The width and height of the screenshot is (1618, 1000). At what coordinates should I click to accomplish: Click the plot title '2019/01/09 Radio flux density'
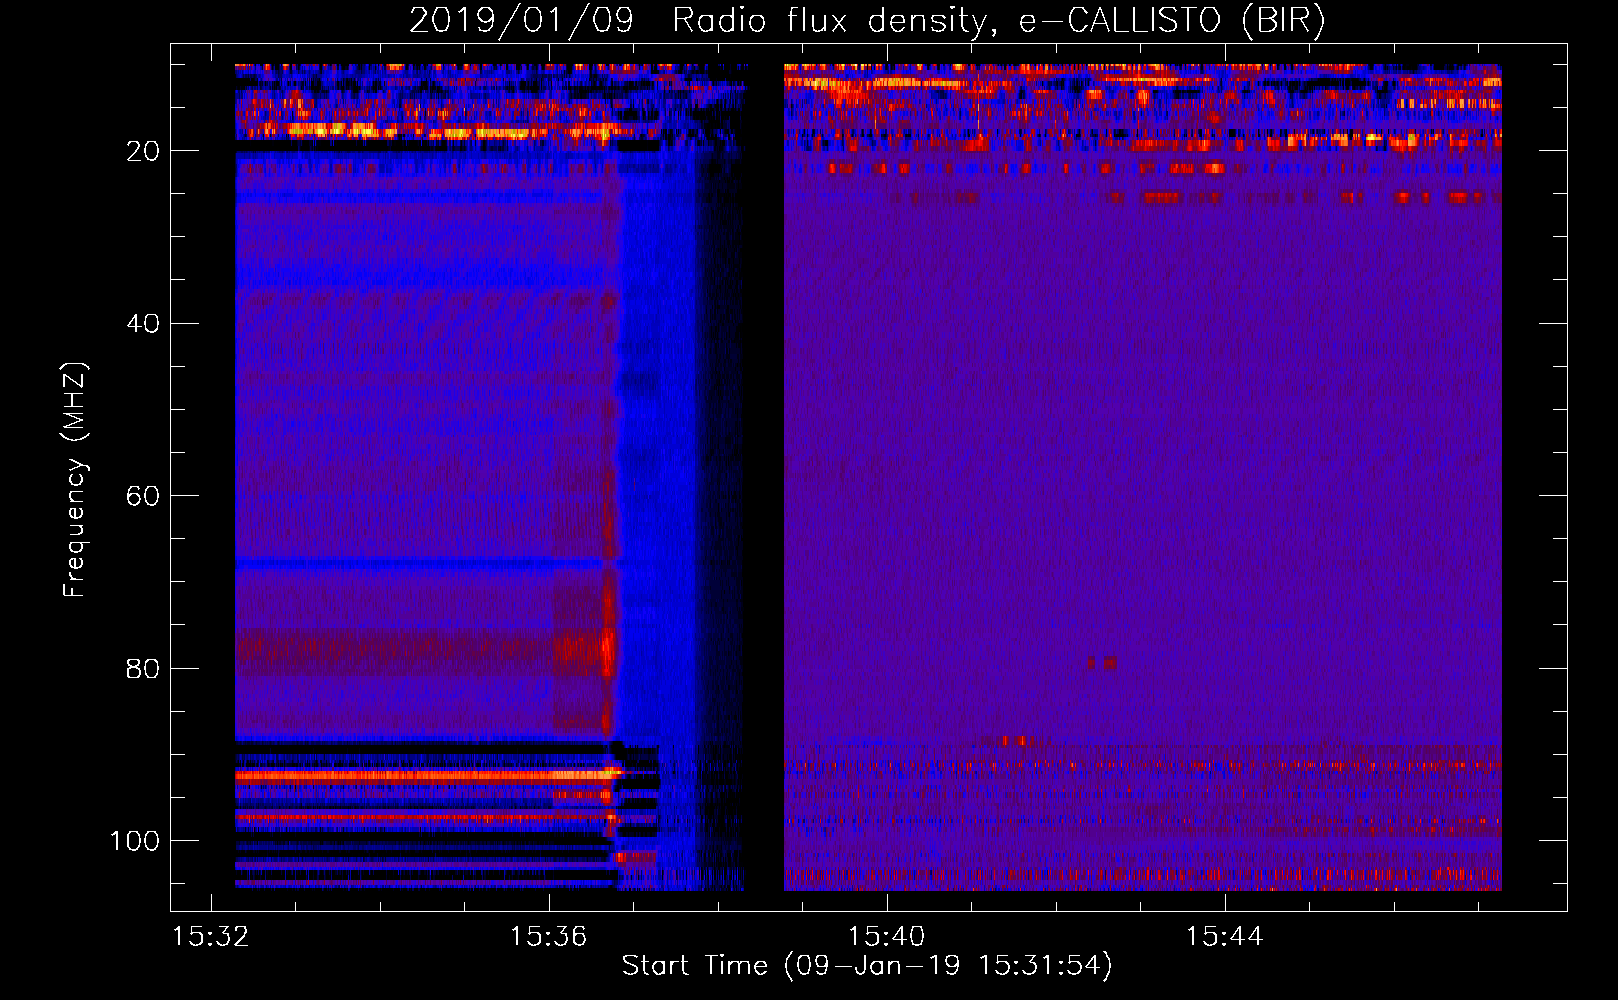coord(867,21)
